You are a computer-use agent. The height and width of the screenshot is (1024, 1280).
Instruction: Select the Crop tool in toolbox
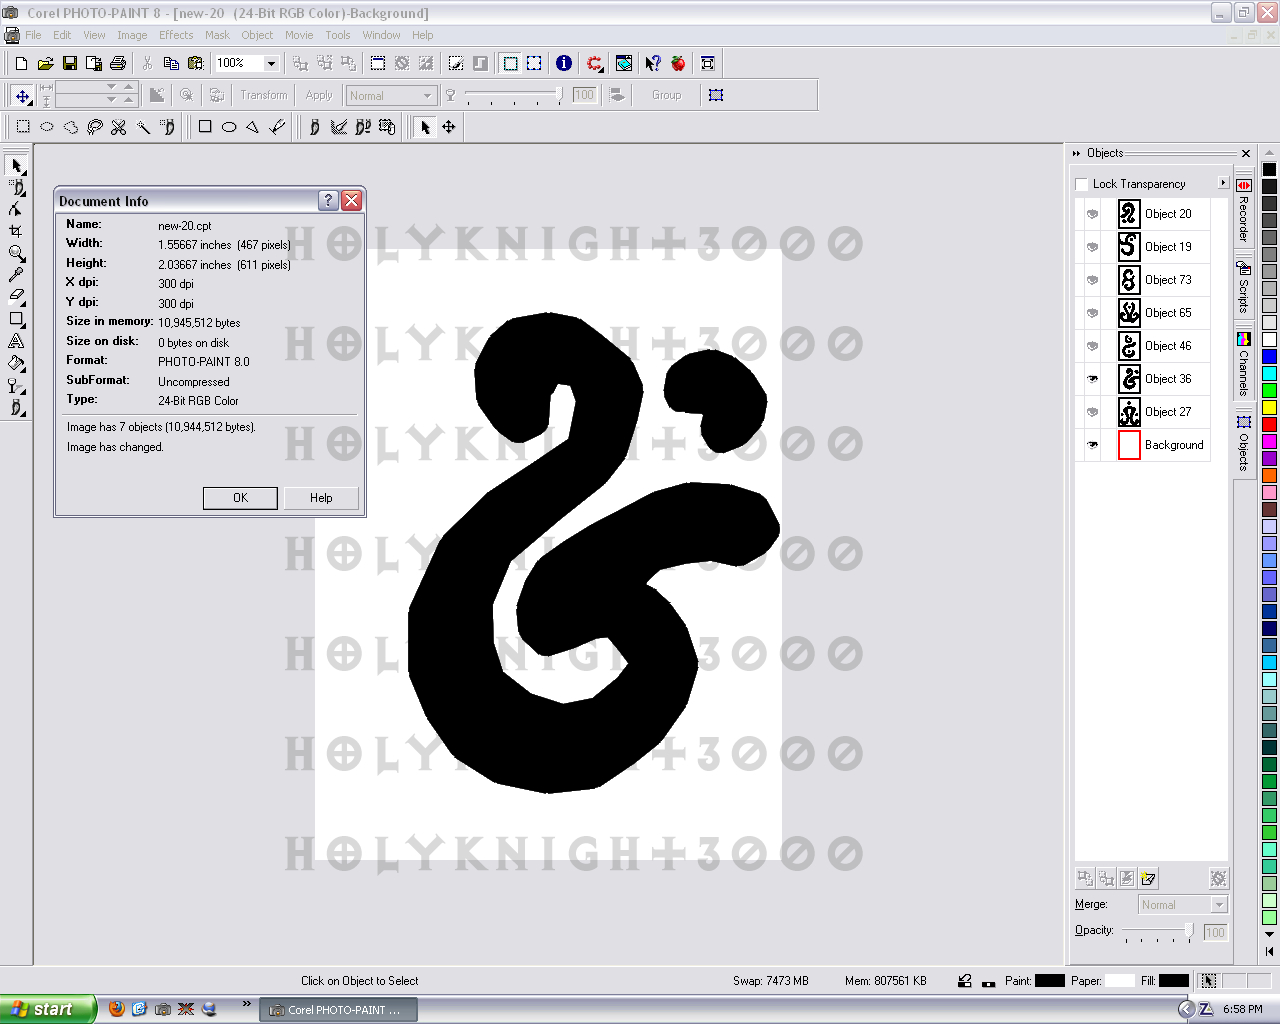pos(16,231)
